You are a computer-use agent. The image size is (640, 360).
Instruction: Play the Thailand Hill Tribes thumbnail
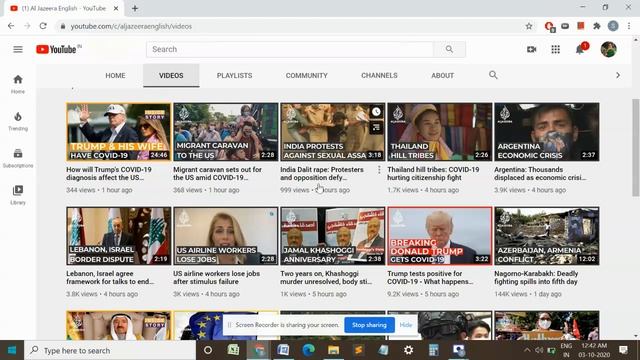click(440, 132)
